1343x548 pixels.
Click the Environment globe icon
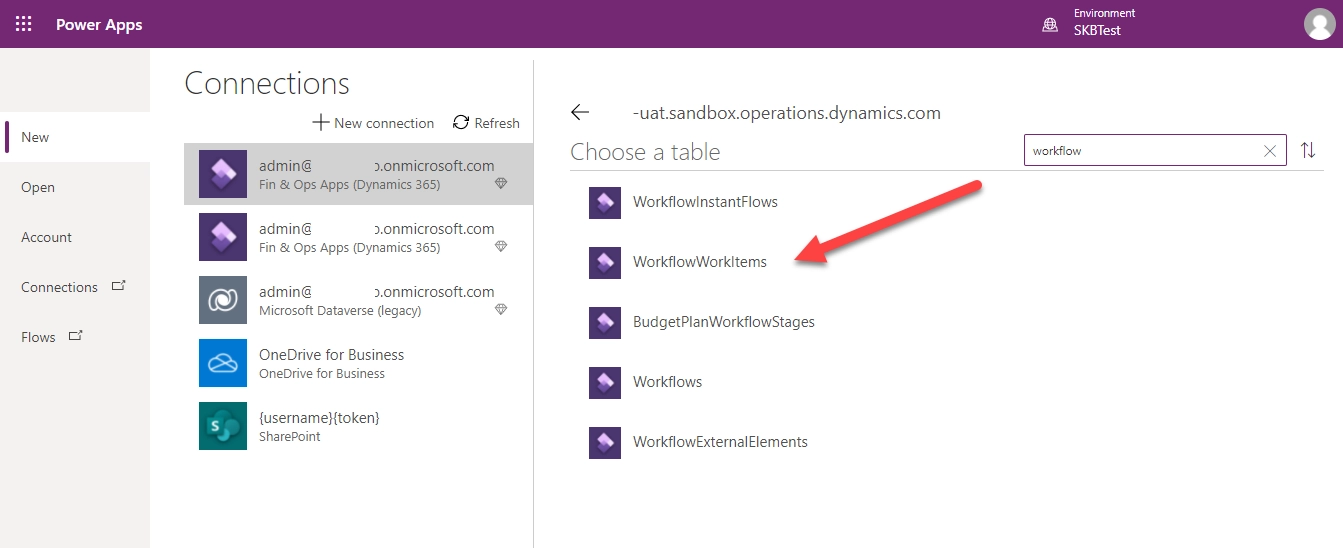coord(1050,24)
